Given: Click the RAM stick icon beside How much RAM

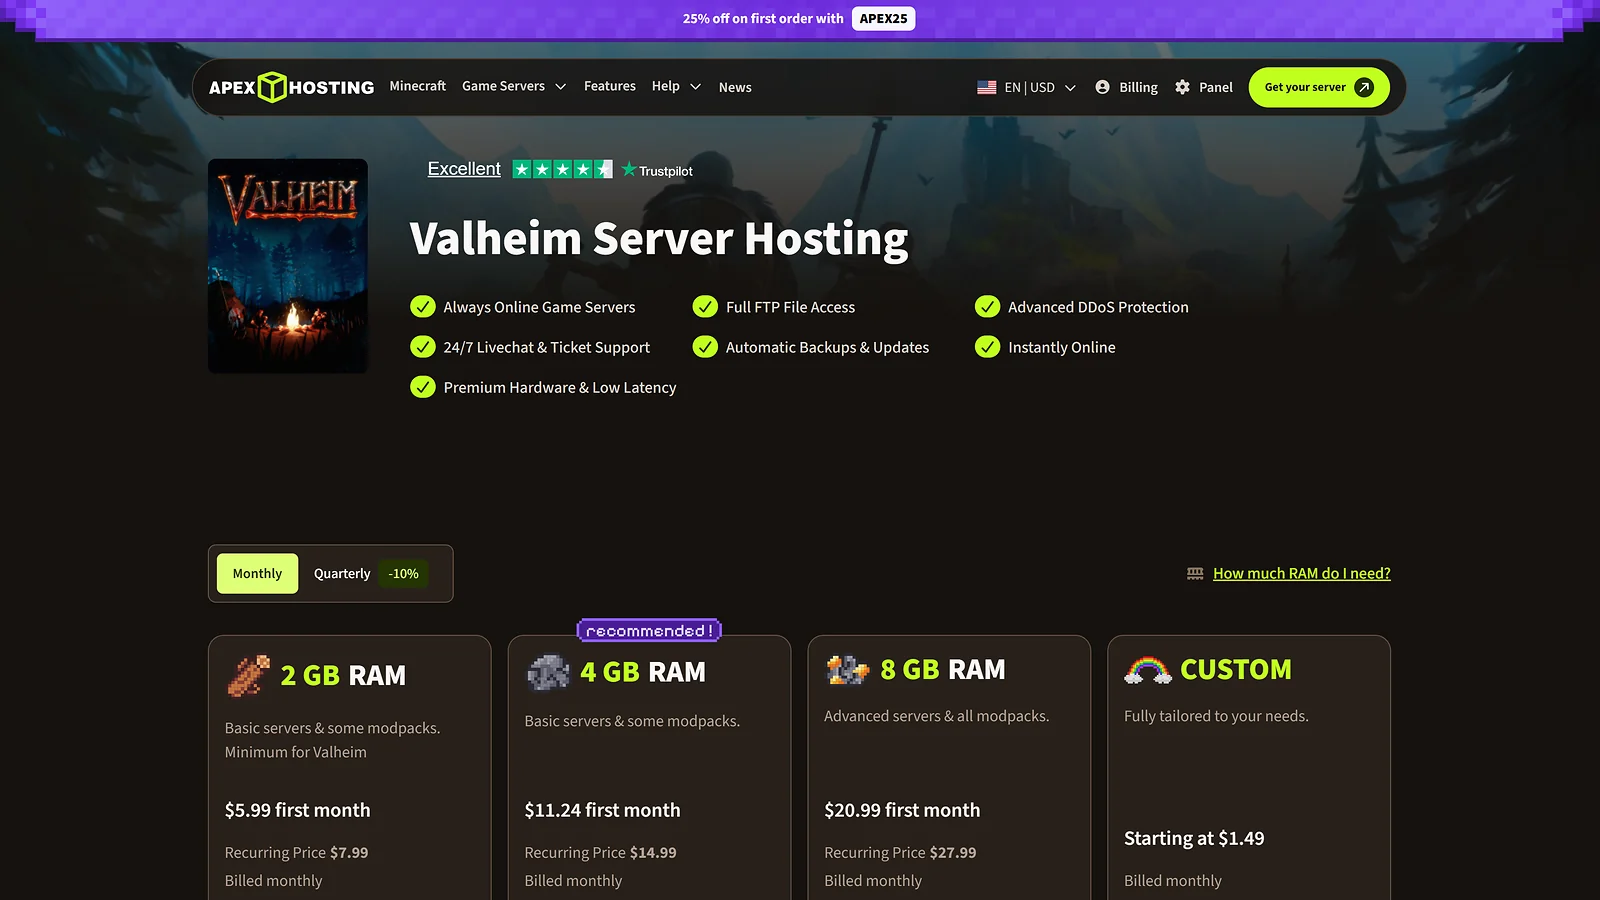Looking at the screenshot, I should 1195,573.
